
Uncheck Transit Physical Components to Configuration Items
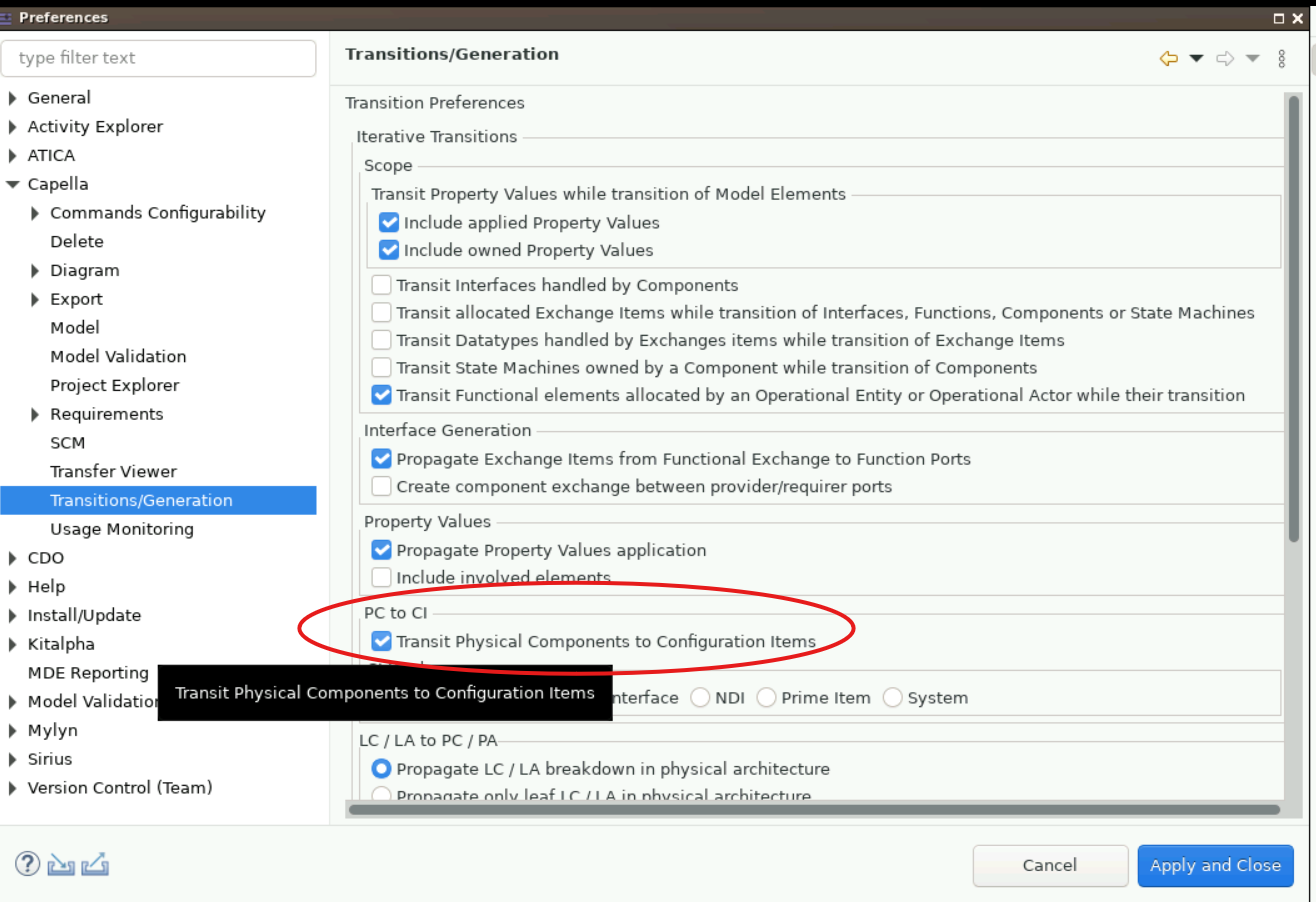[x=381, y=641]
